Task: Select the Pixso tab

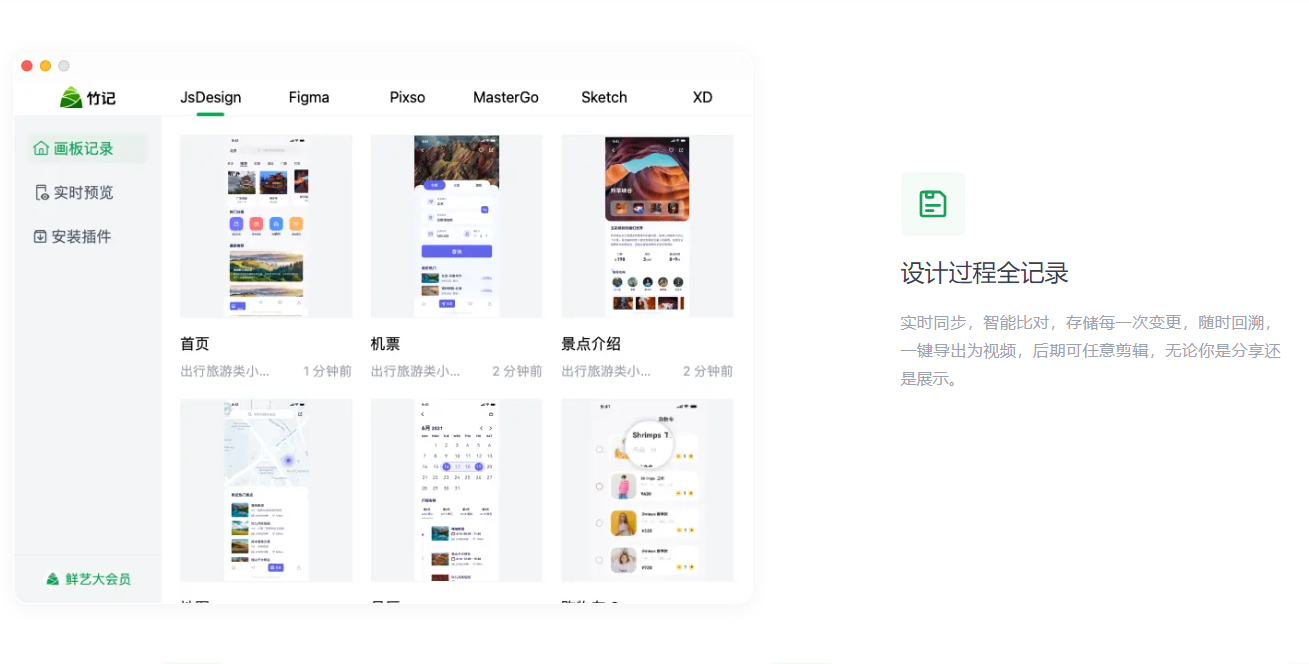Action: click(408, 97)
